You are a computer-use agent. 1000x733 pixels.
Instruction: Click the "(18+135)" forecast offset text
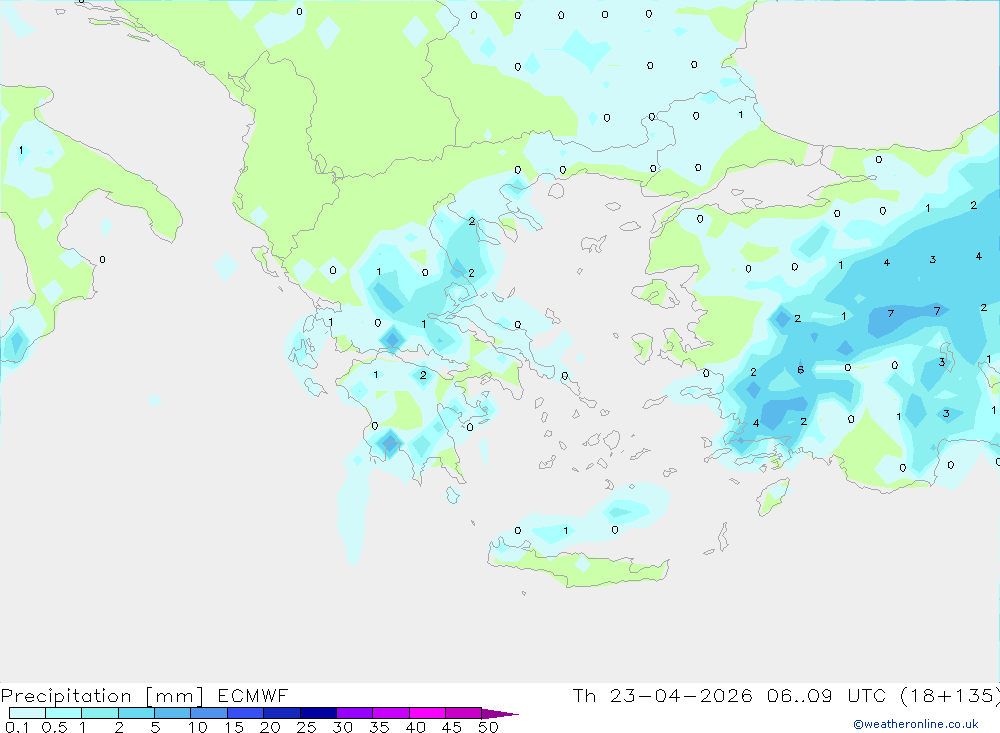(950, 695)
